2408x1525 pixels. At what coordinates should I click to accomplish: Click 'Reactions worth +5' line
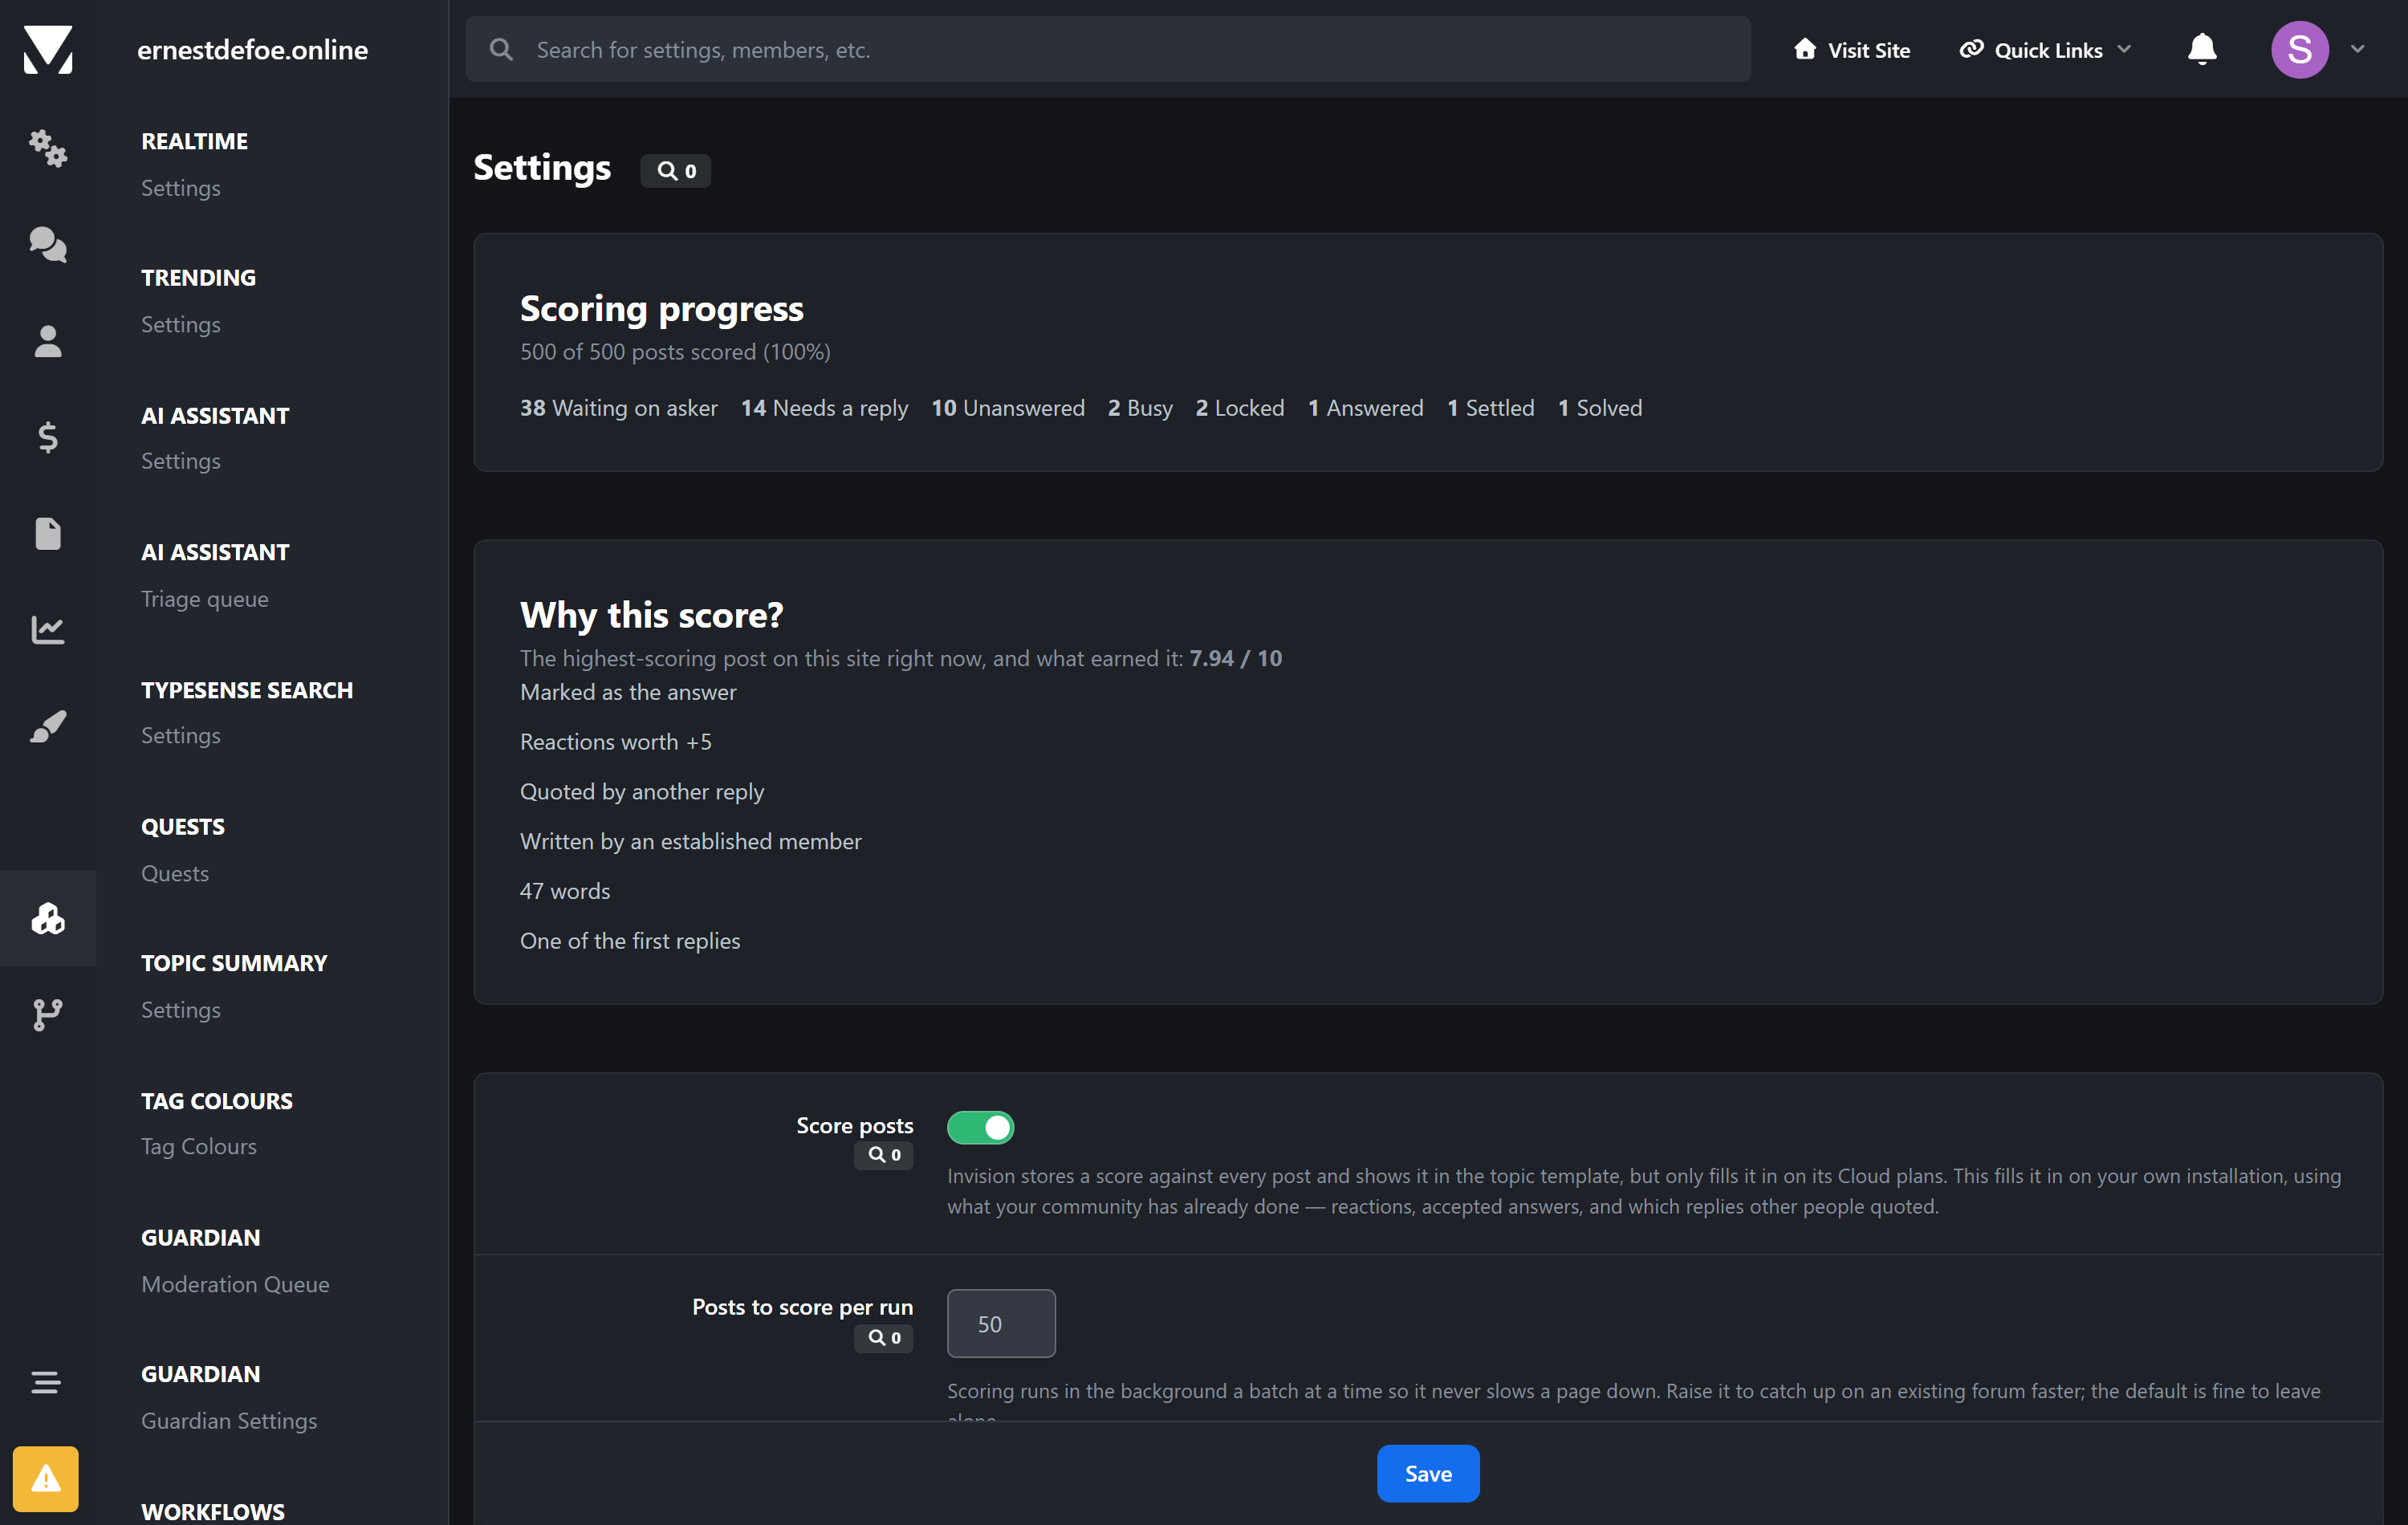pos(616,742)
